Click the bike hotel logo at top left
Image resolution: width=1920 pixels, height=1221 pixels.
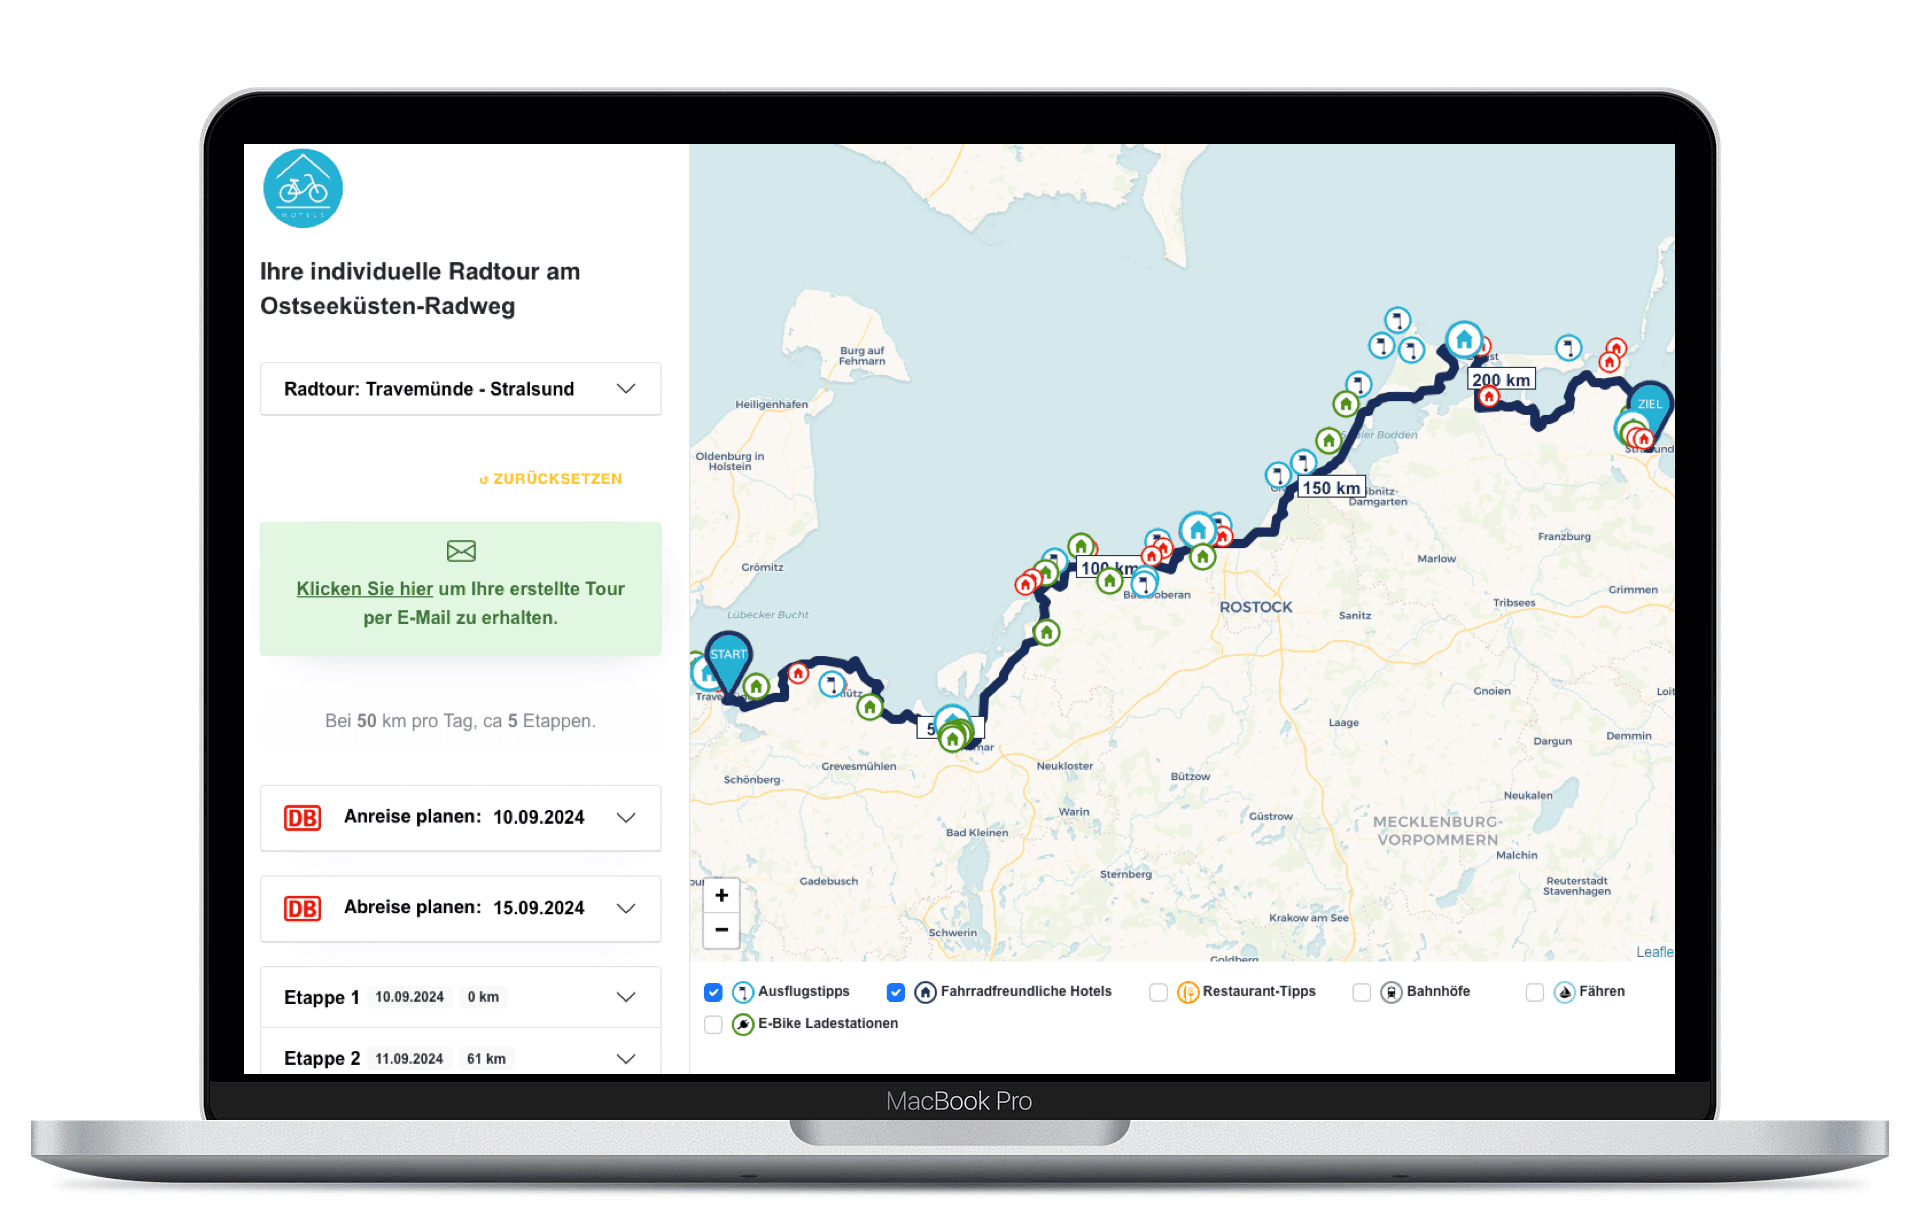pos(302,188)
